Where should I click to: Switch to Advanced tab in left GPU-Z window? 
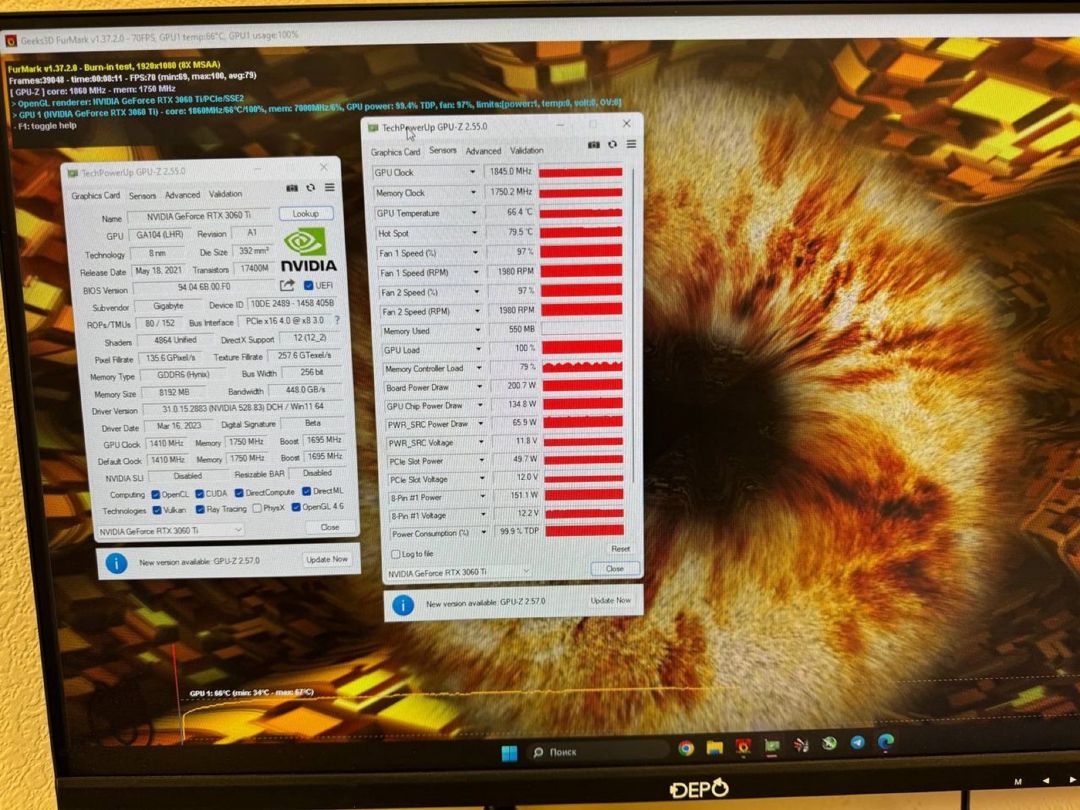(183, 195)
